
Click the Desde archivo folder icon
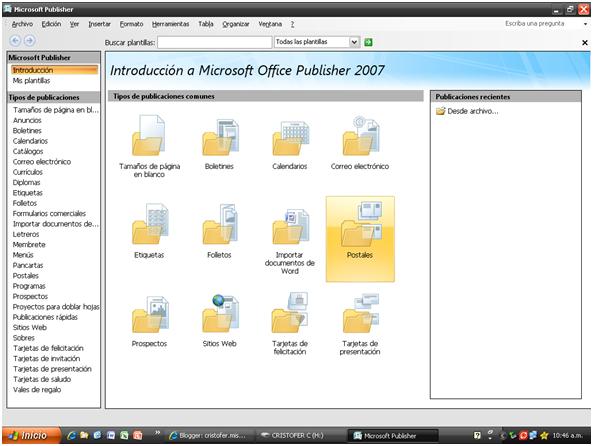pyautogui.click(x=440, y=111)
